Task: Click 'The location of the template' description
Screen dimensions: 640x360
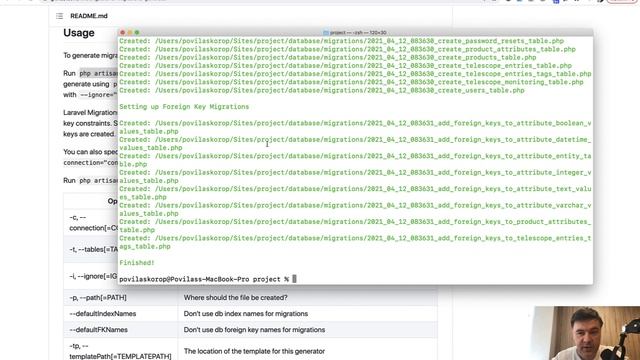Action: pos(307,349)
